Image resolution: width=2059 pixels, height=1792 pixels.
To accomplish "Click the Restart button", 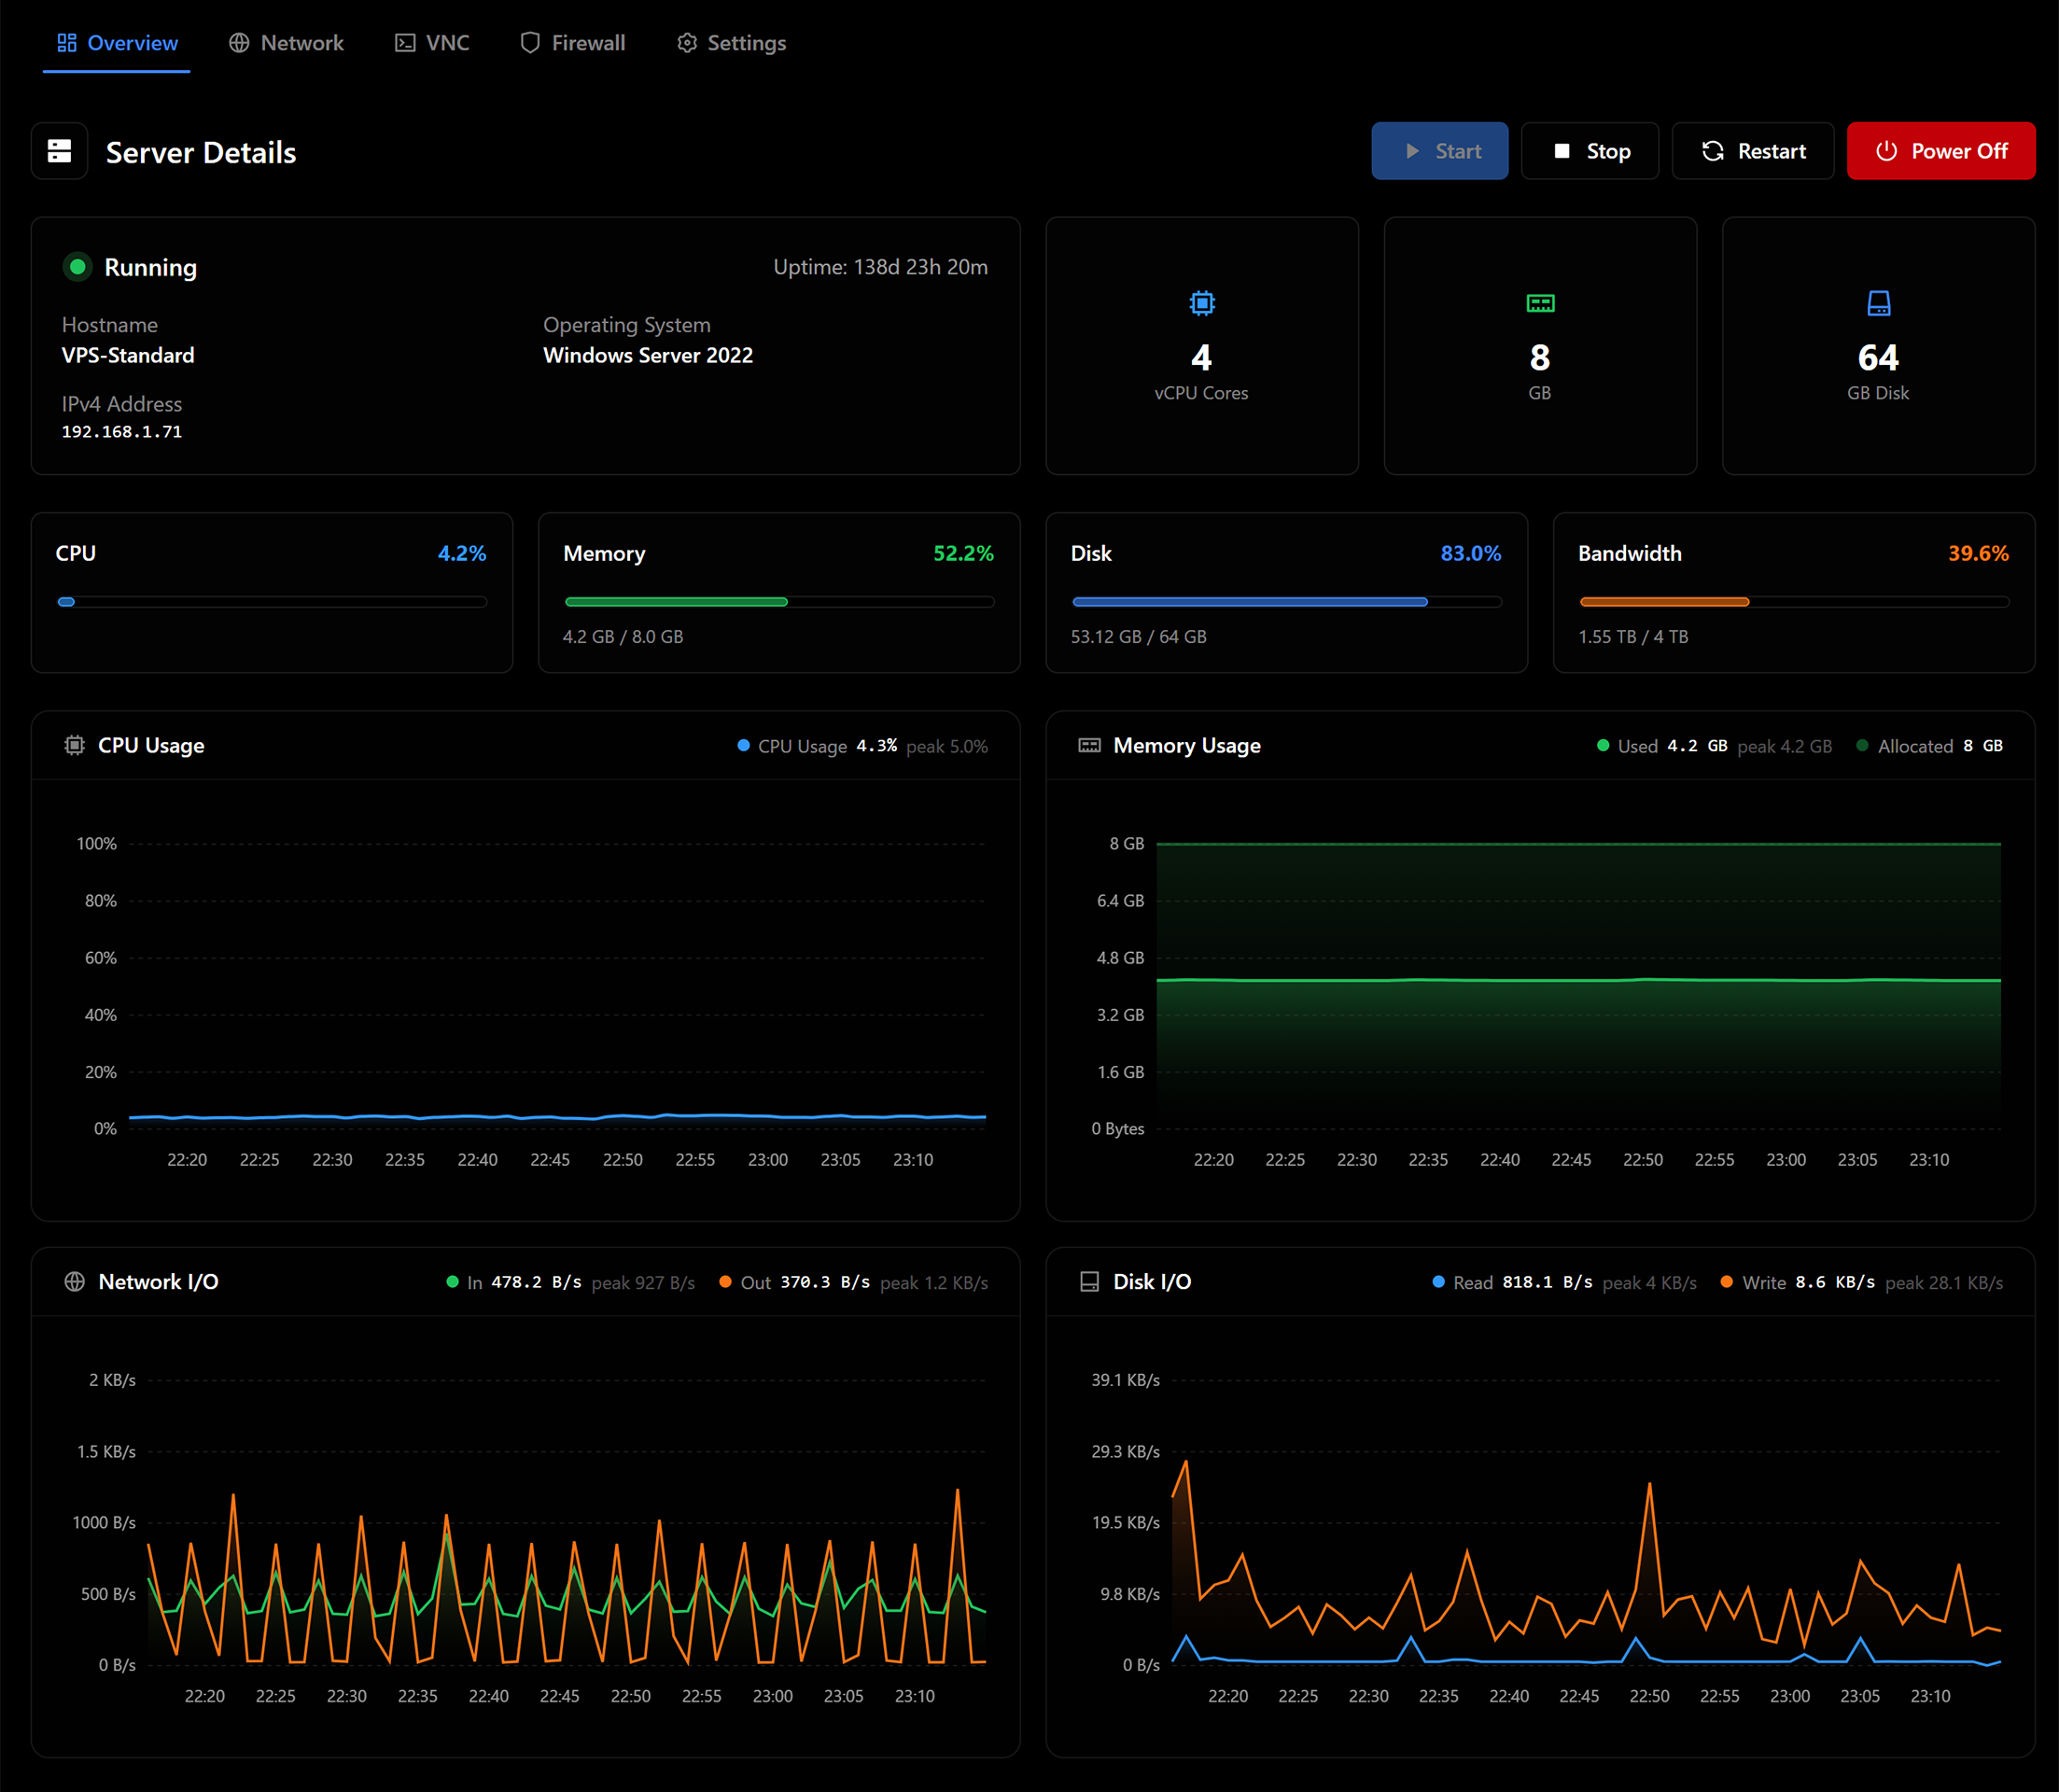I will (x=1753, y=151).
